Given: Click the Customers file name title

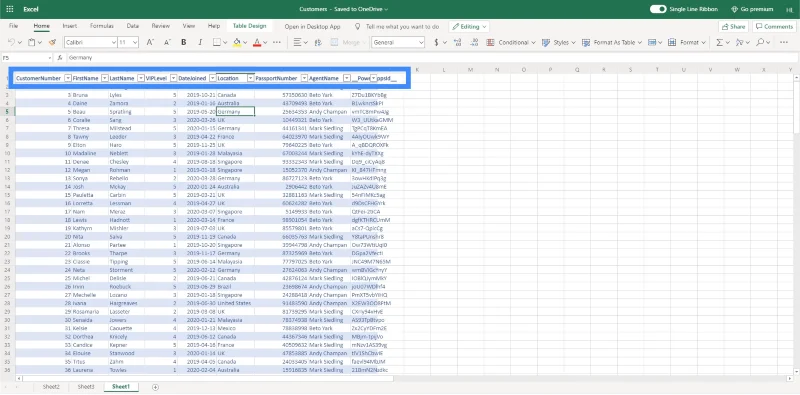Looking at the screenshot, I should 343,9.
